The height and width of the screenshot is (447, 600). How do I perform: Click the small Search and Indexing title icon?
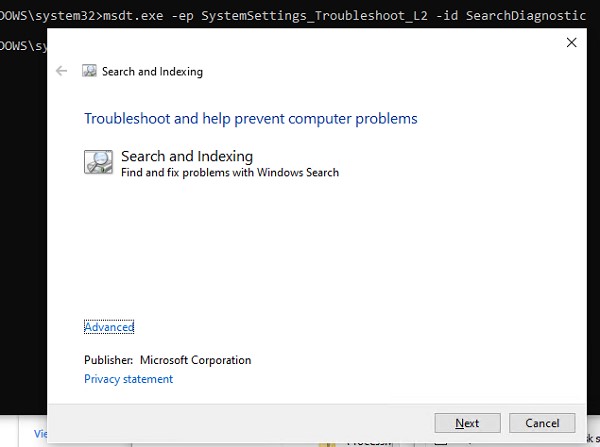pyautogui.click(x=89, y=71)
